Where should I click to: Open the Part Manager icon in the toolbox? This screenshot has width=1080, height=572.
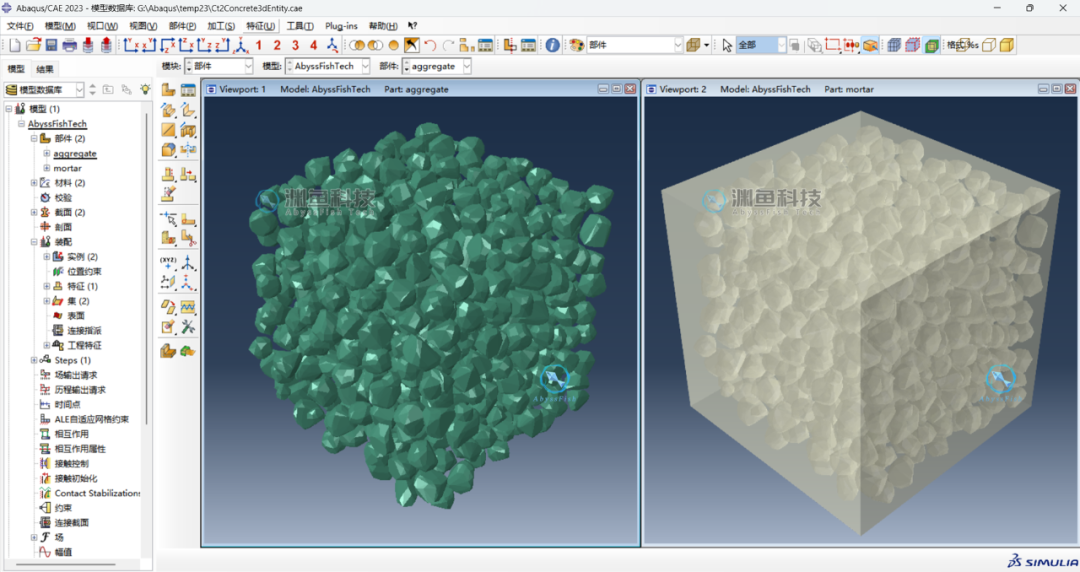coord(188,90)
